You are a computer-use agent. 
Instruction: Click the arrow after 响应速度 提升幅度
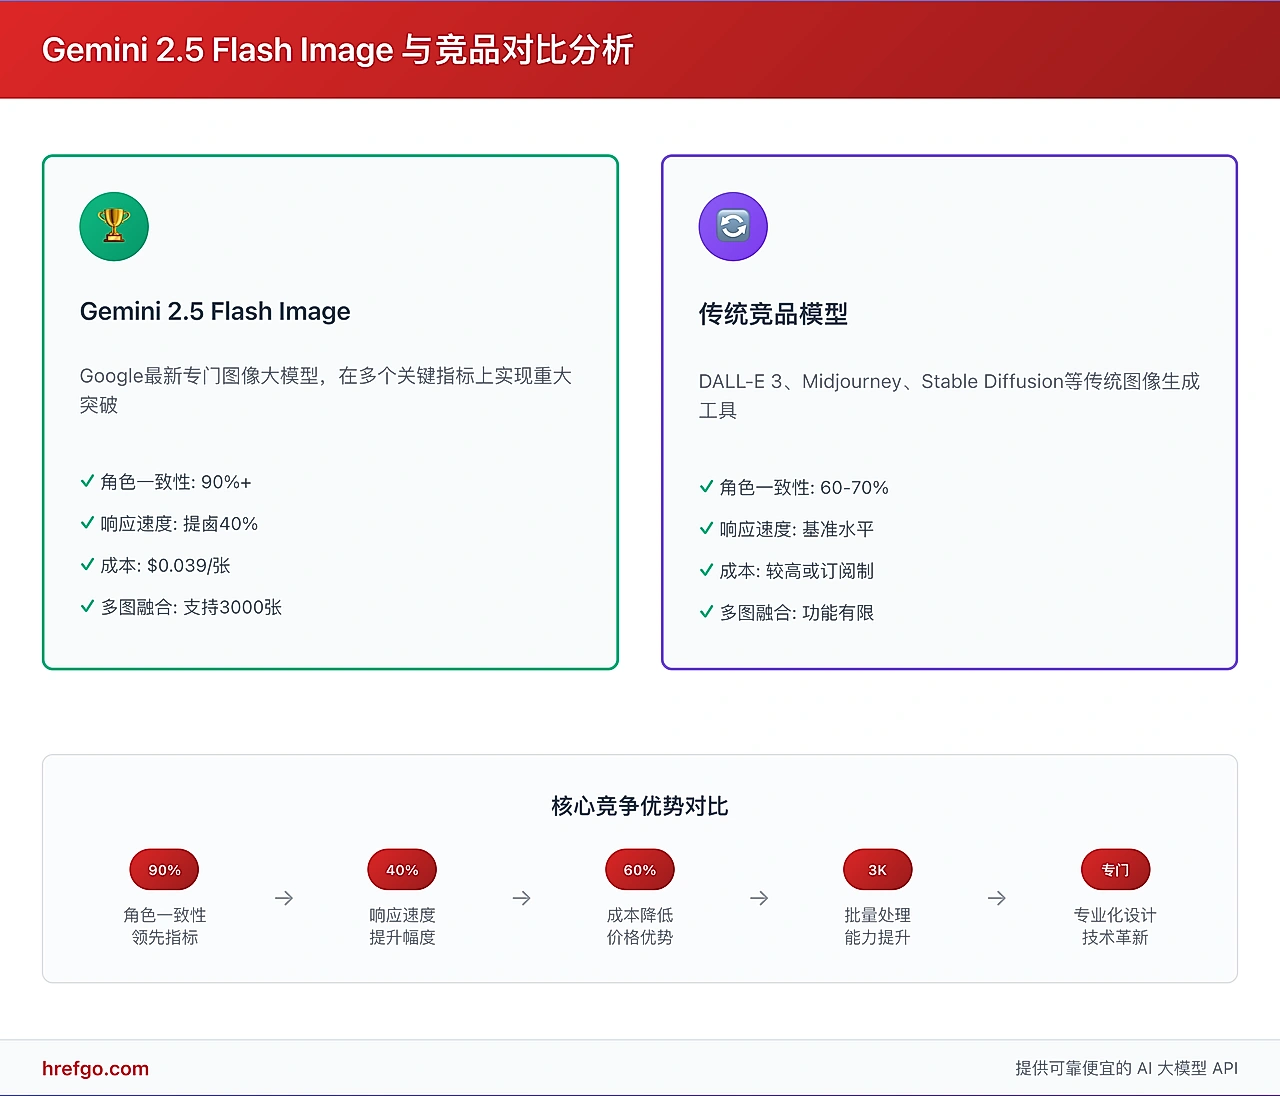(x=521, y=898)
